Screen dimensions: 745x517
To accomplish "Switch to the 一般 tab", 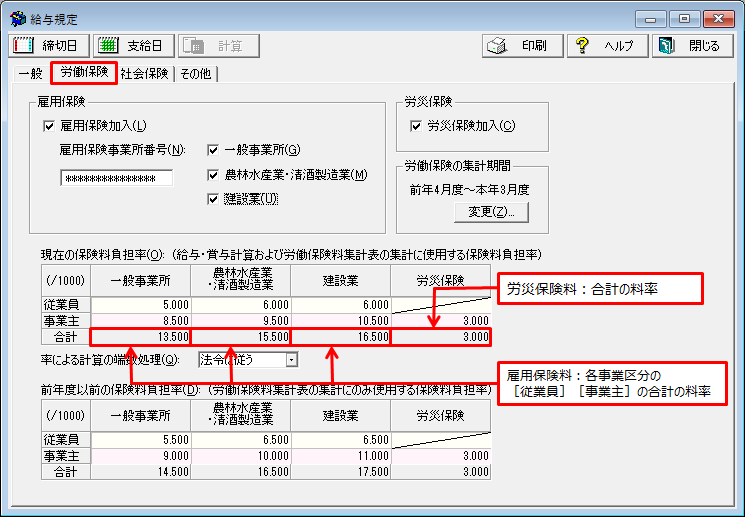I will point(30,74).
